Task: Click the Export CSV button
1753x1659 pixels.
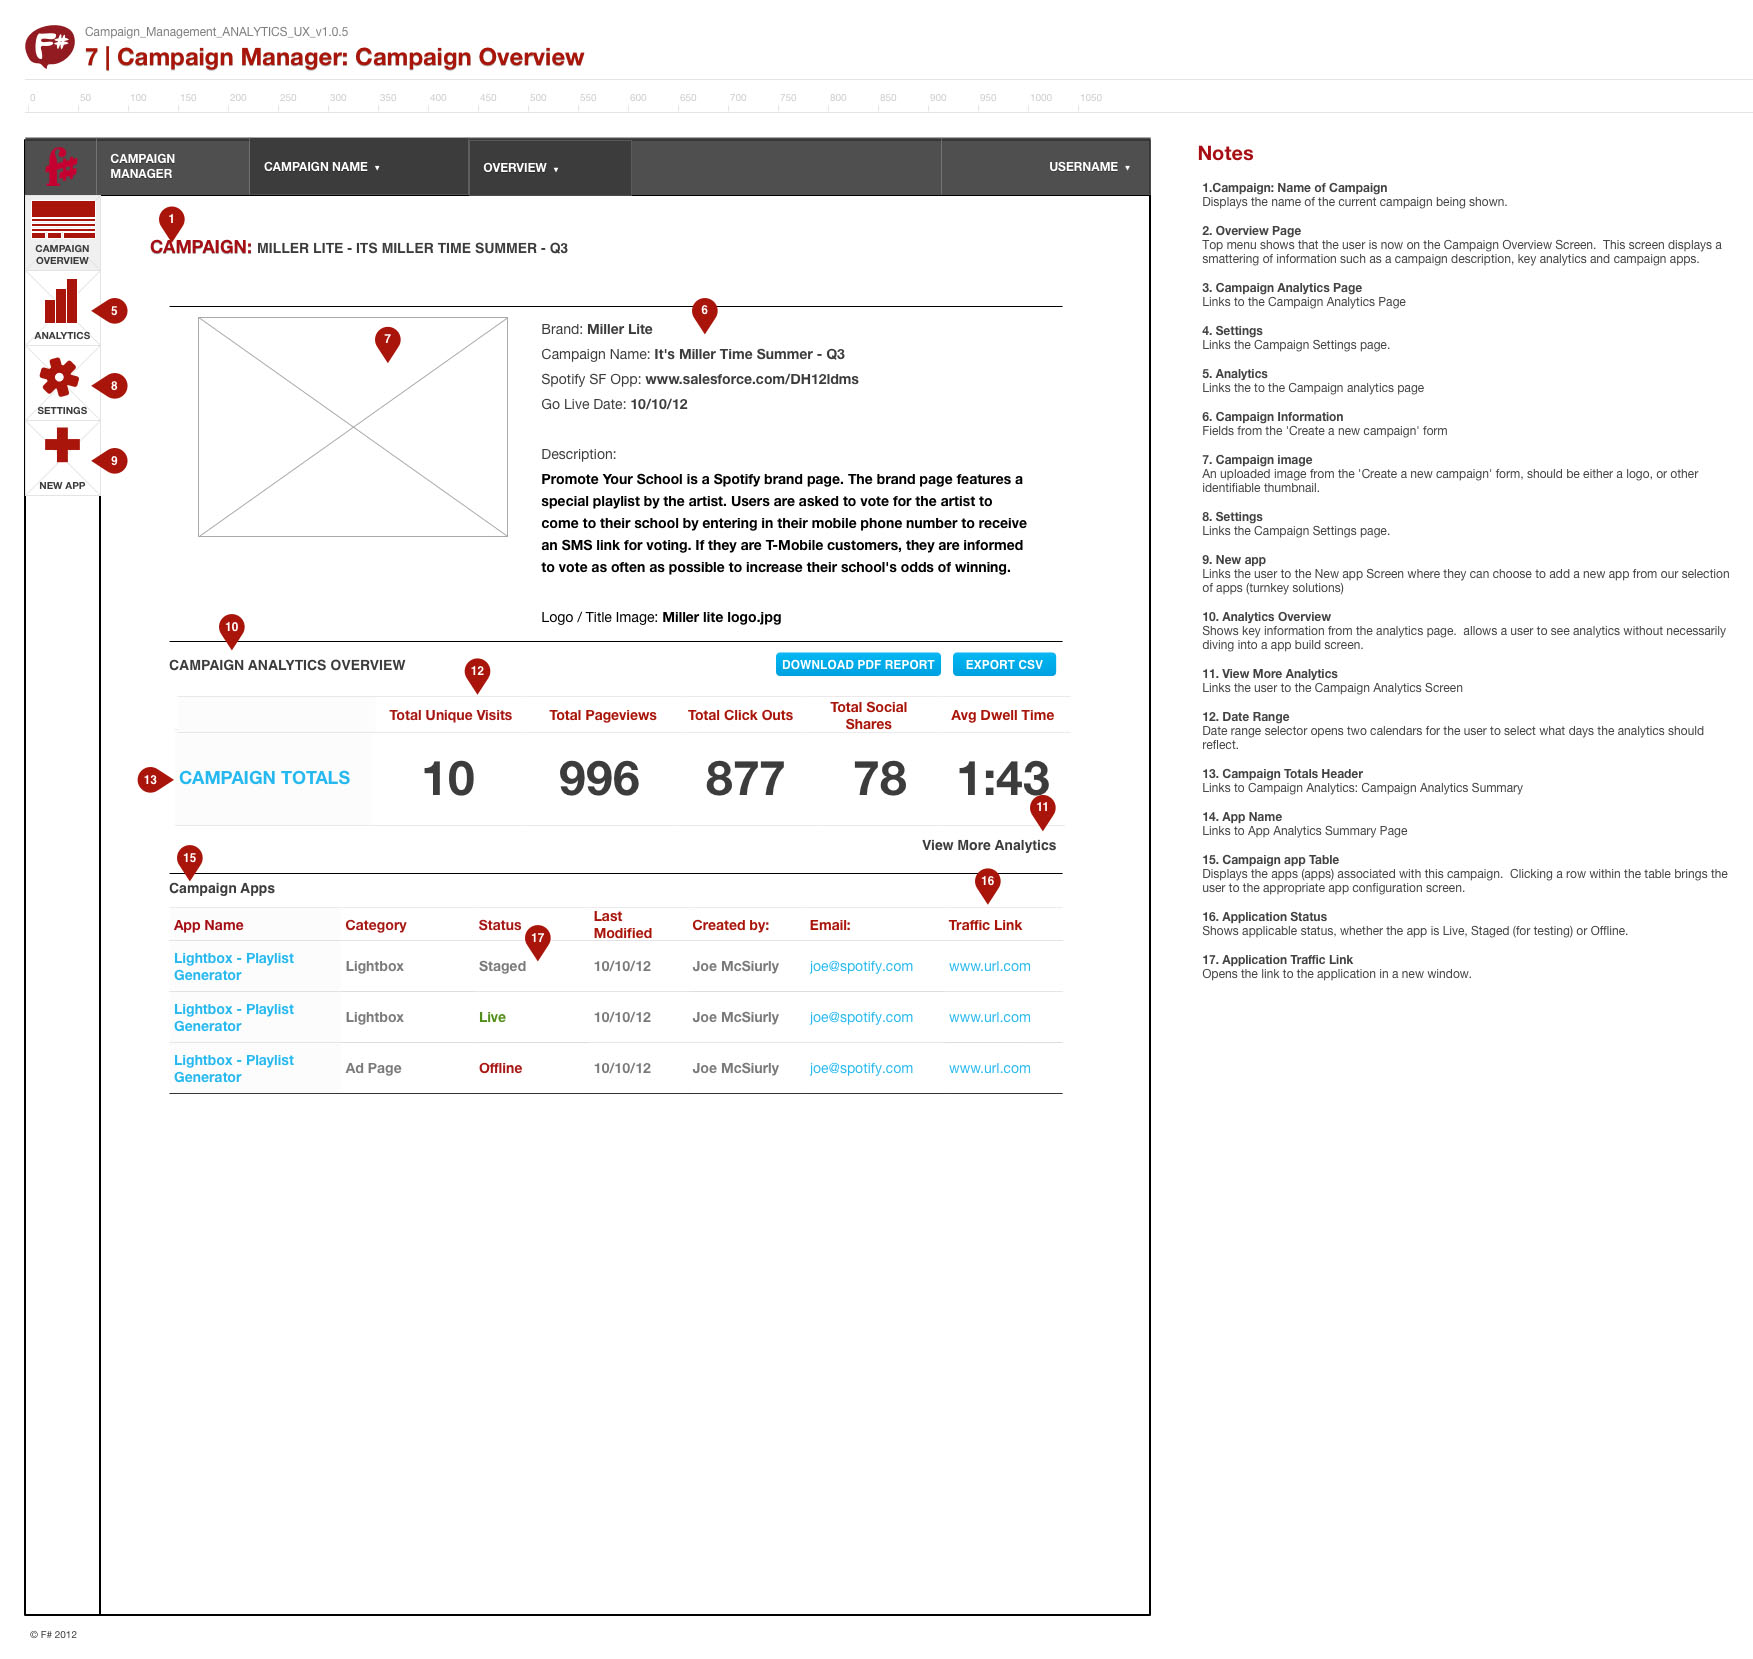Action: [x=1004, y=665]
